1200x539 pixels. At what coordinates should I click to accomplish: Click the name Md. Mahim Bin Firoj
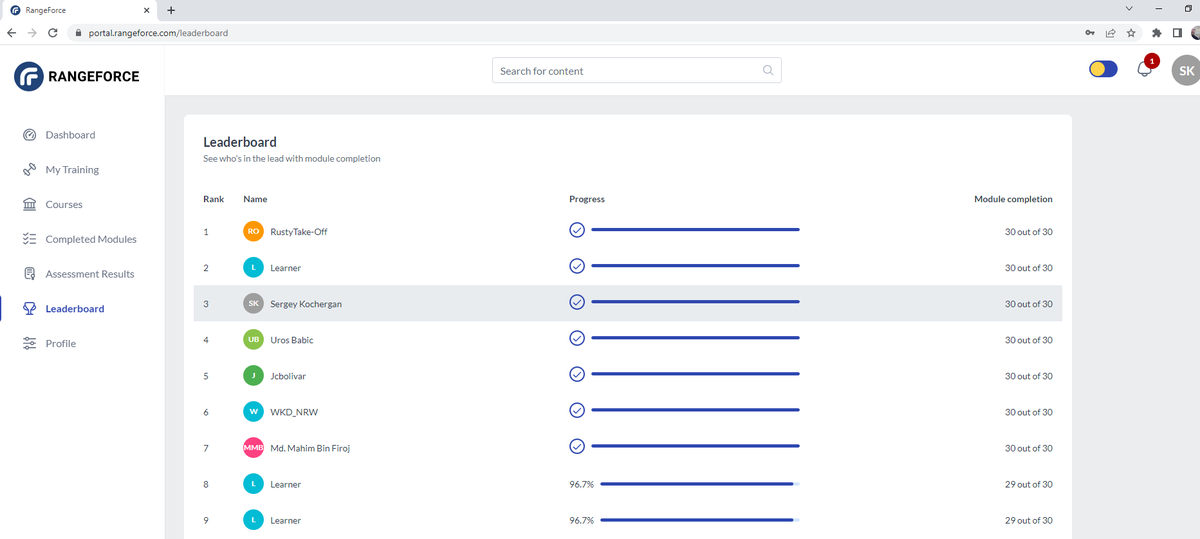pyautogui.click(x=310, y=448)
